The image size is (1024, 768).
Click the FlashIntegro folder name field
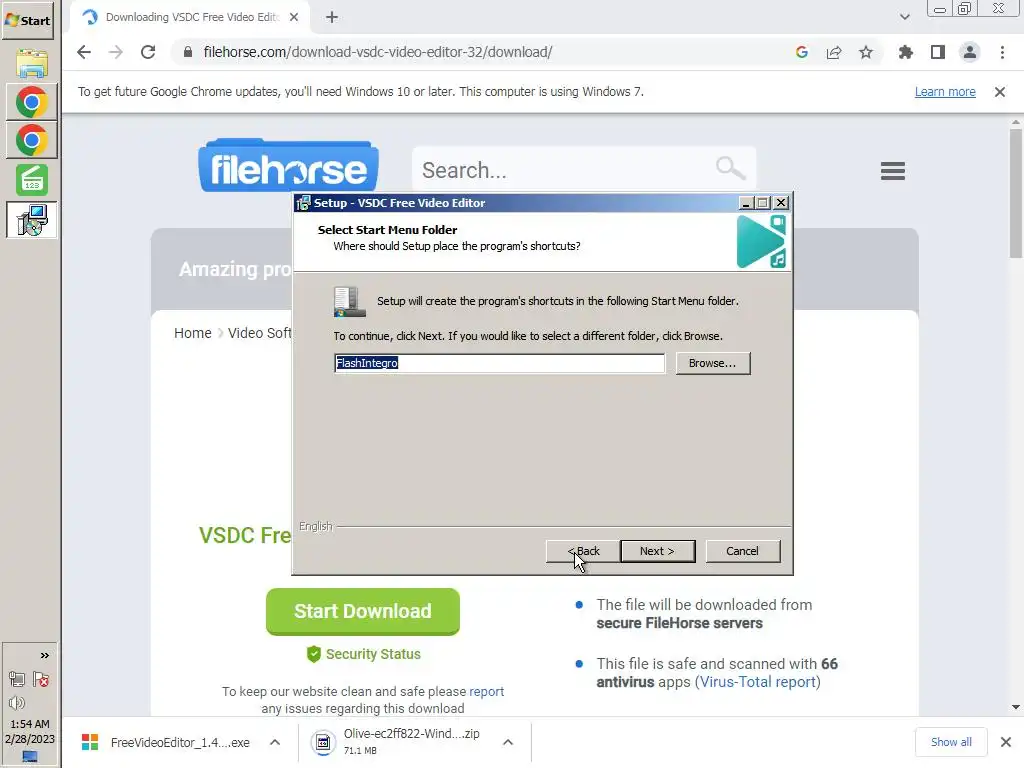500,363
